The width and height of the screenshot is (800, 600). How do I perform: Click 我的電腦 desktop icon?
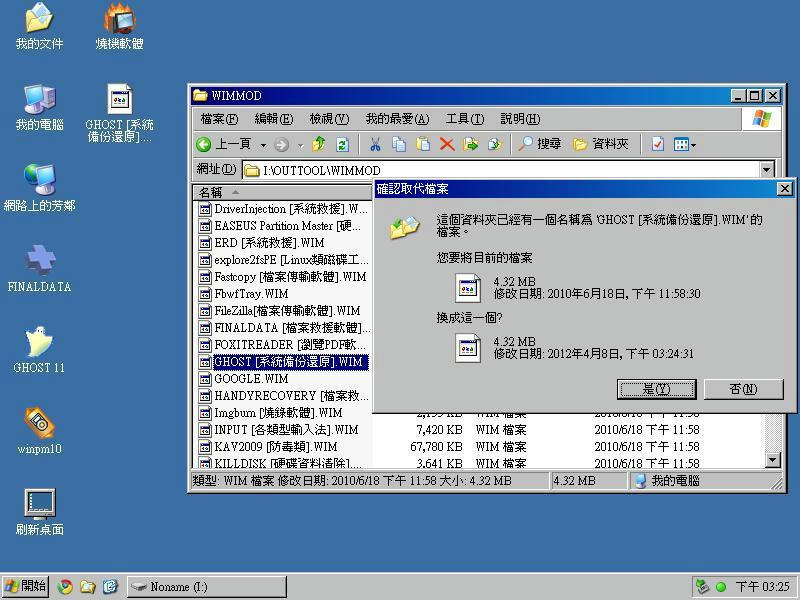tap(39, 108)
